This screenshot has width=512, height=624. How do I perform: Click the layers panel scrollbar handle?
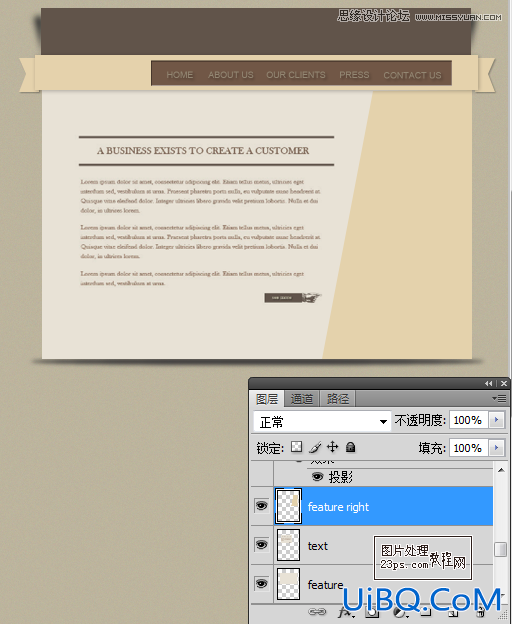pyautogui.click(x=500, y=550)
